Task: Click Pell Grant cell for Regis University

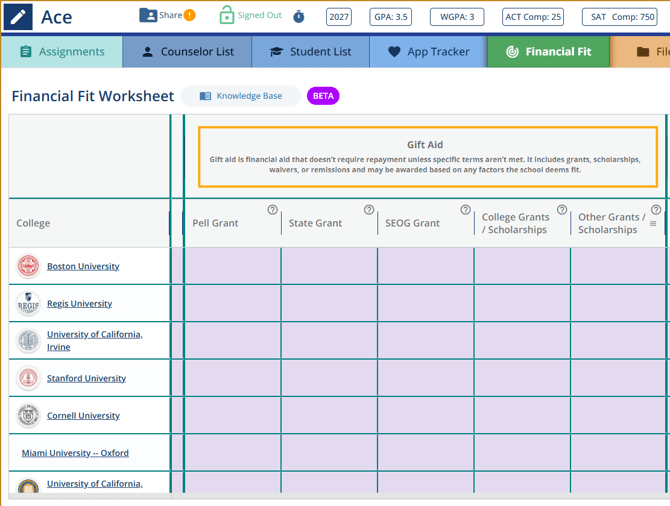Action: pyautogui.click(x=232, y=303)
